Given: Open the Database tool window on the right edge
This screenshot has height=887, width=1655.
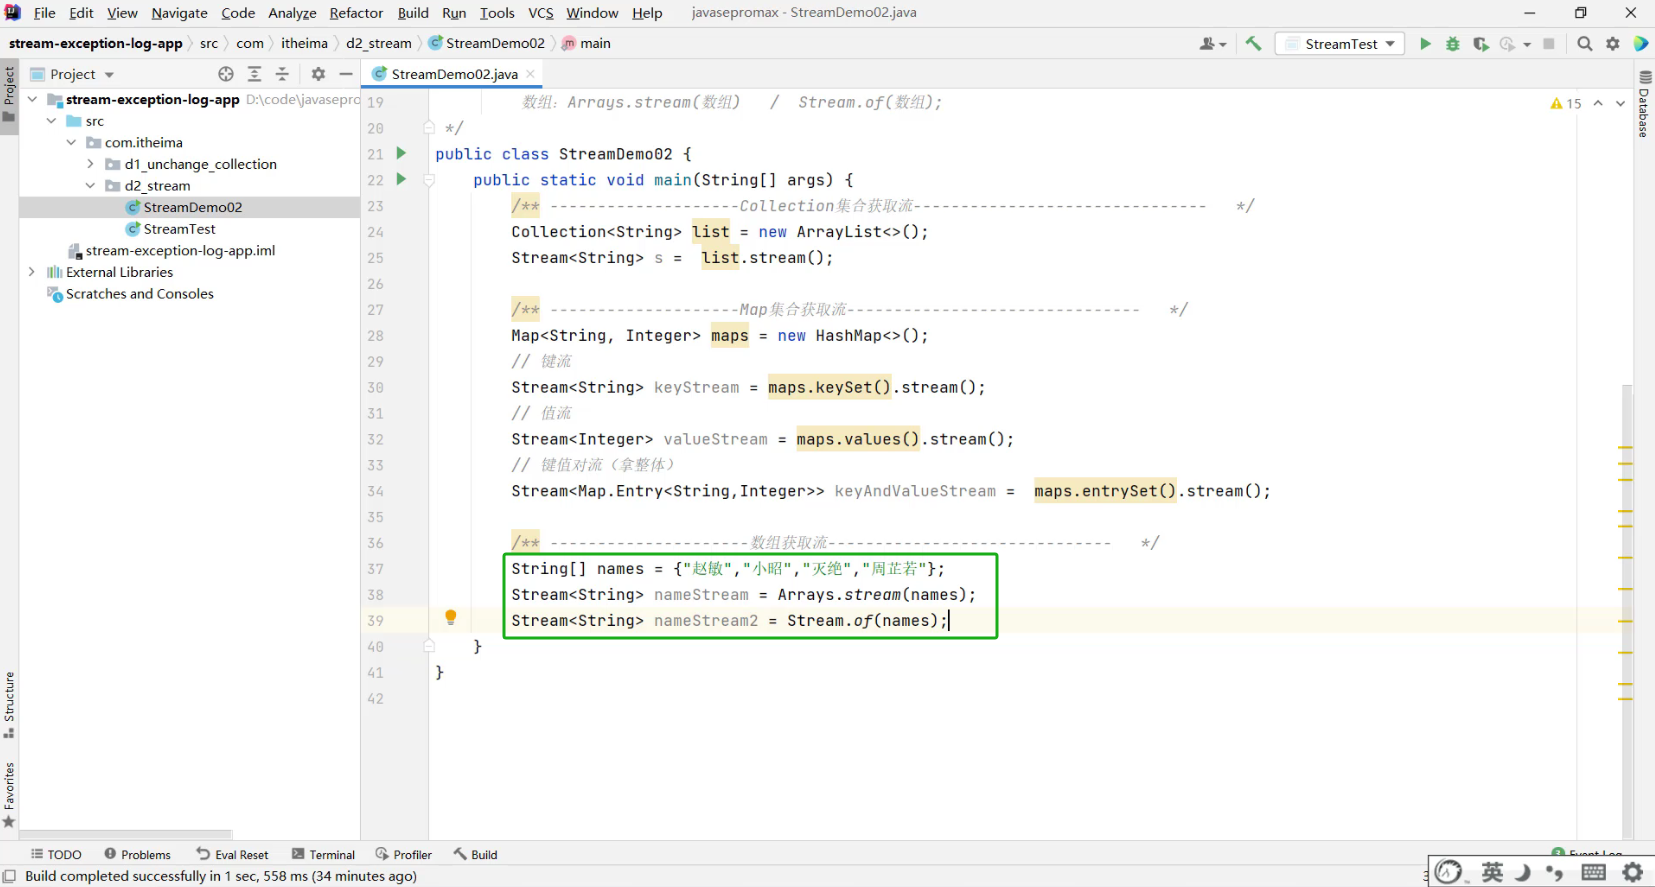Looking at the screenshot, I should [1644, 104].
